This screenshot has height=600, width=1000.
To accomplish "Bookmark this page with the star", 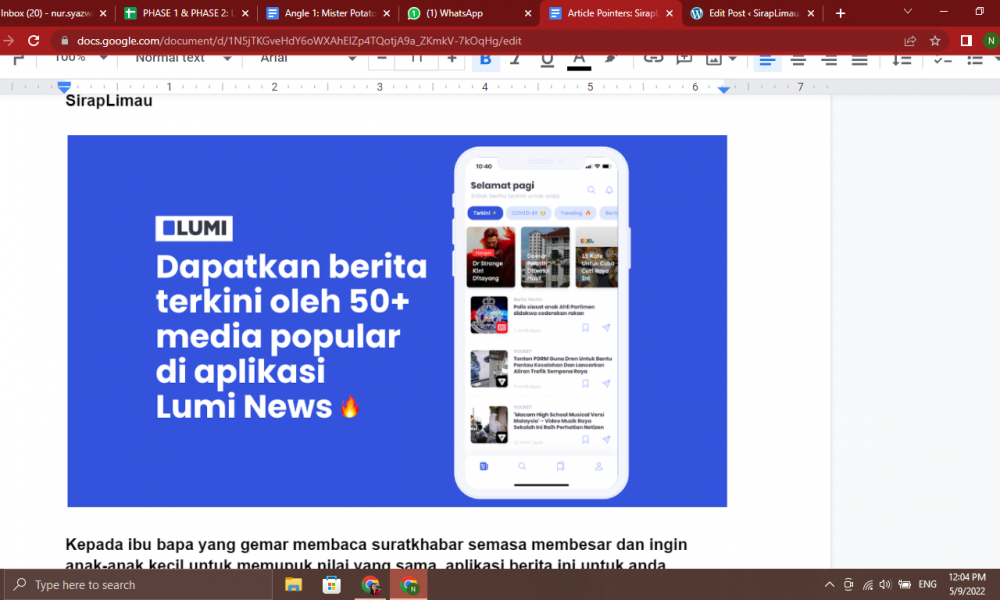I will tap(935, 41).
